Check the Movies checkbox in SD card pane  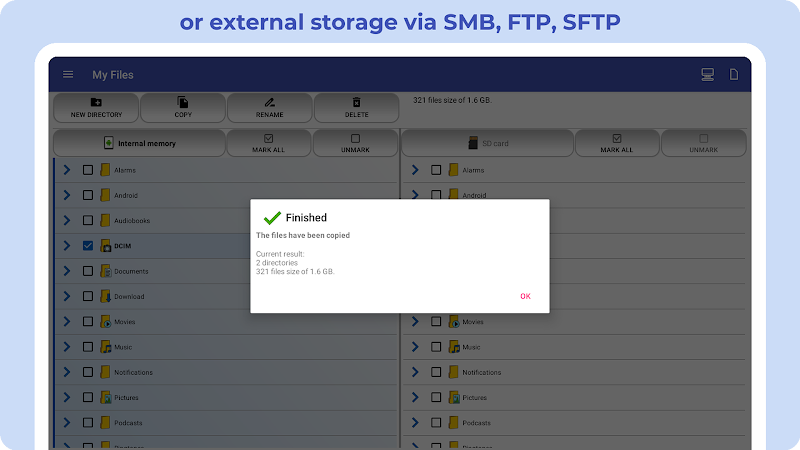click(x=436, y=321)
